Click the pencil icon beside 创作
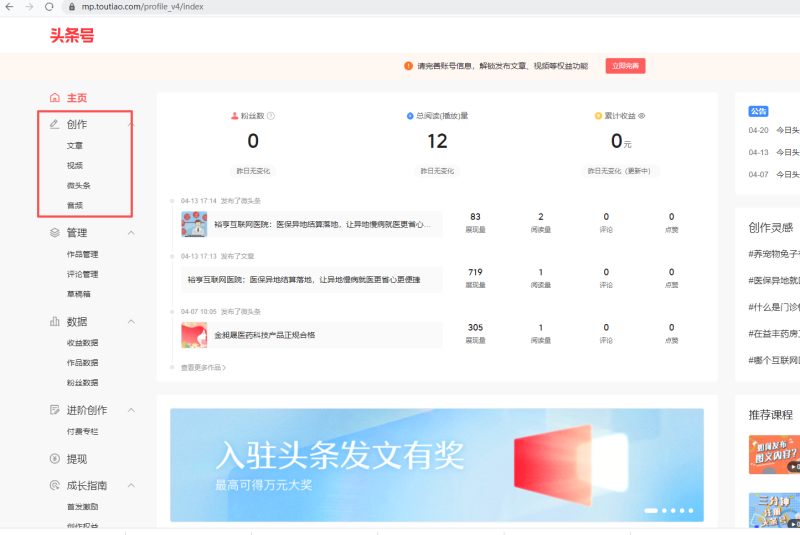Viewport: 800px width, 535px height. pyautogui.click(x=55, y=124)
